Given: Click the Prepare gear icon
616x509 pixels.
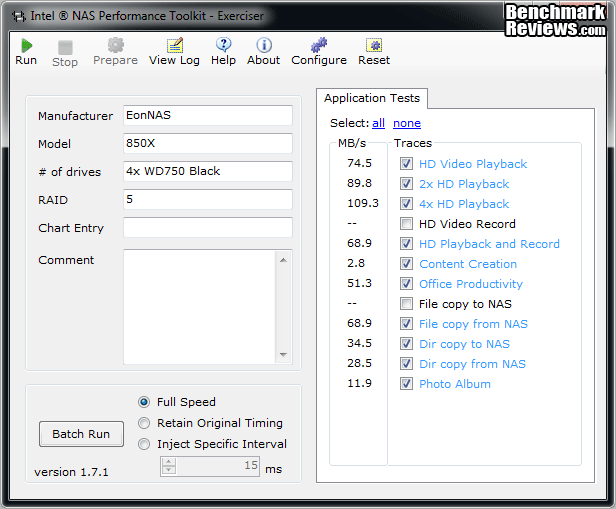Looking at the screenshot, I should click(116, 45).
